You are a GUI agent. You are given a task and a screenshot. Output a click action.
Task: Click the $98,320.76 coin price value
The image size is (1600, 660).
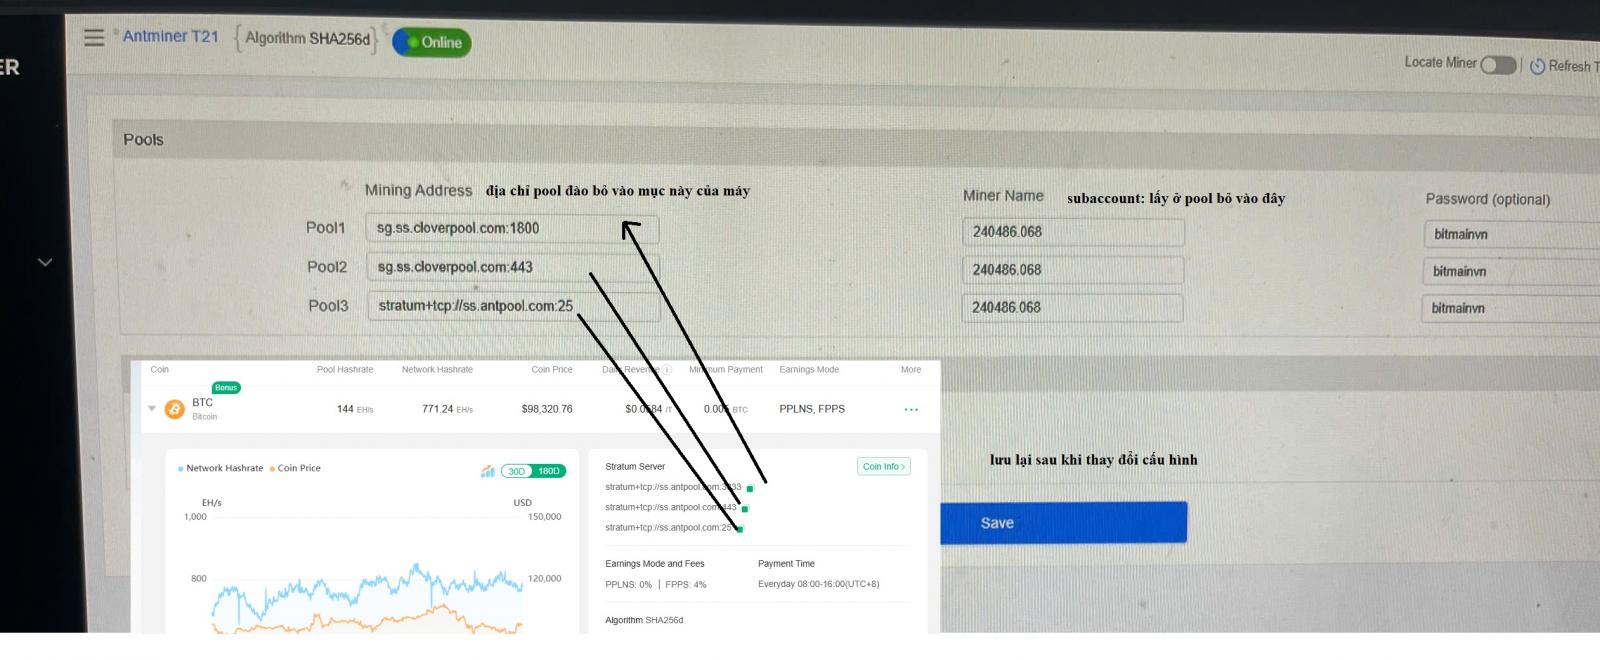[x=547, y=409]
